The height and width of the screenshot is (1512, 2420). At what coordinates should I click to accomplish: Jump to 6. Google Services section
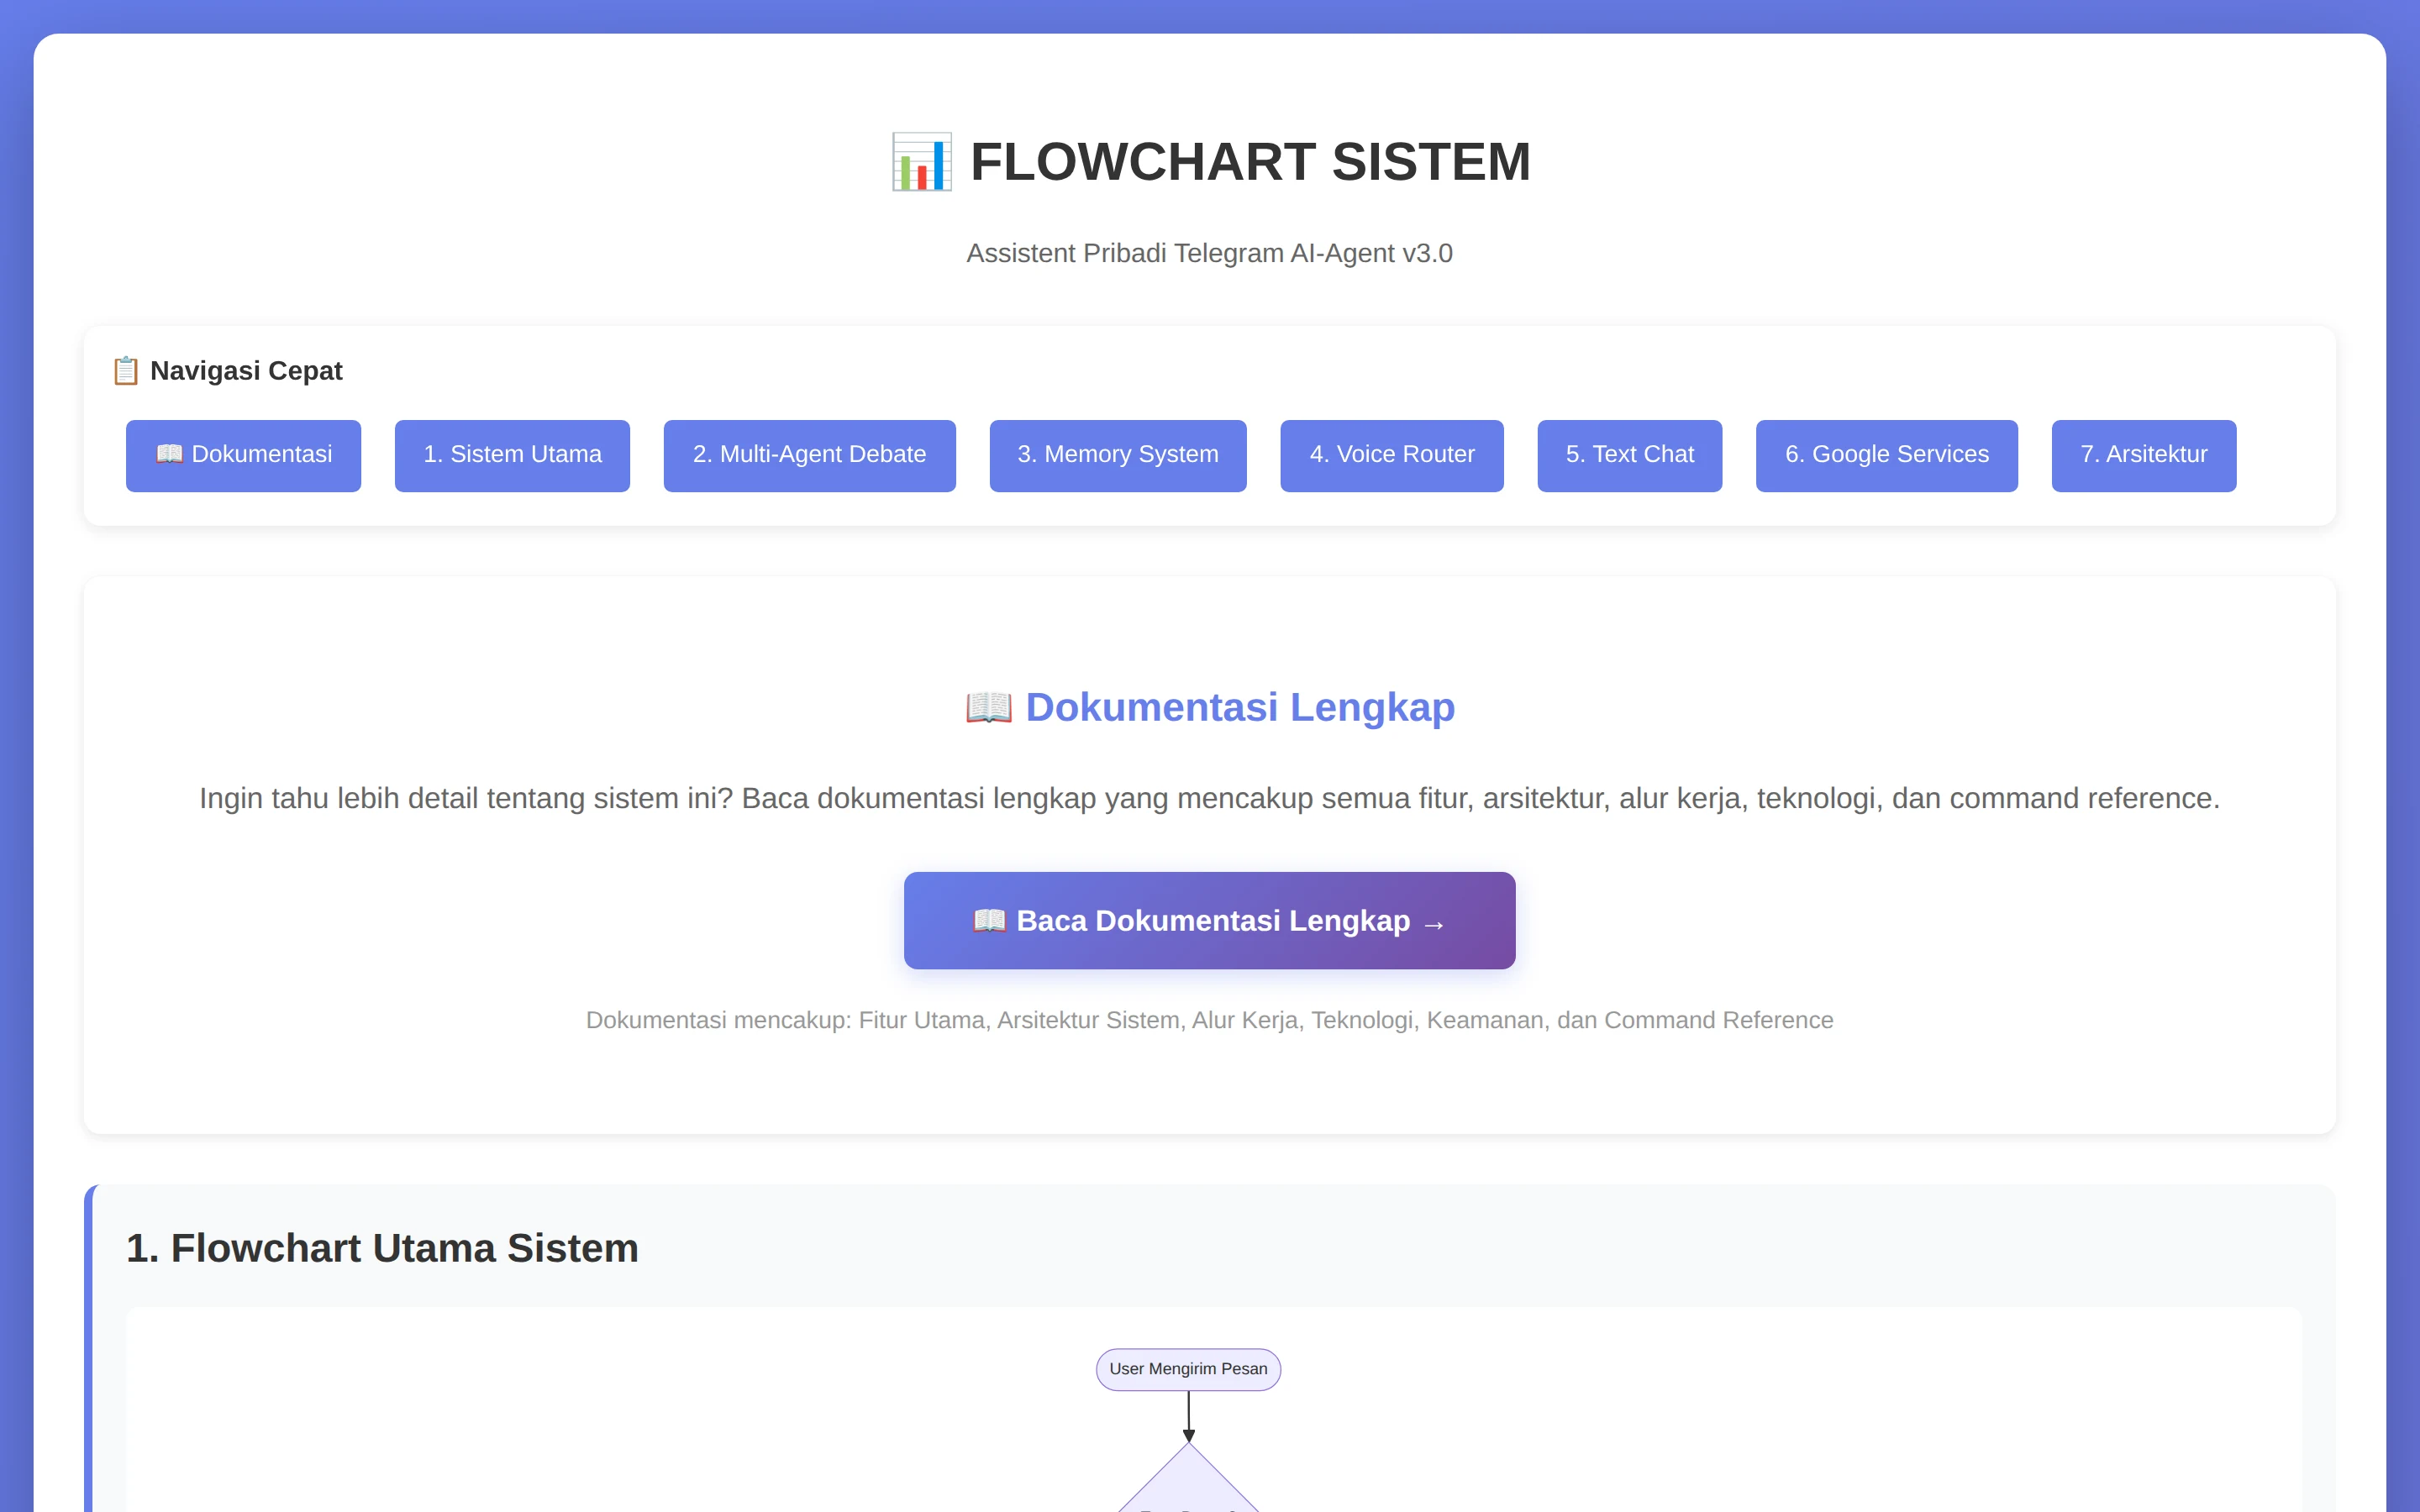pos(1887,455)
